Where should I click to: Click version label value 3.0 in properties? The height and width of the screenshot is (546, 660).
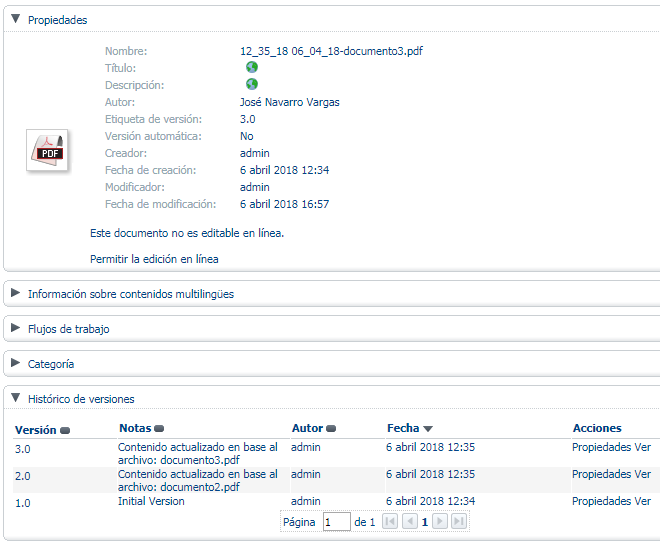tap(248, 119)
